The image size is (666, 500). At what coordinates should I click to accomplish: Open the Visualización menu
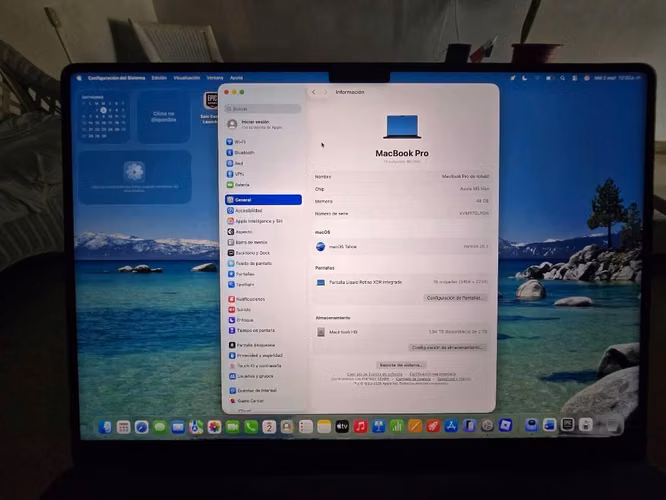(186, 78)
